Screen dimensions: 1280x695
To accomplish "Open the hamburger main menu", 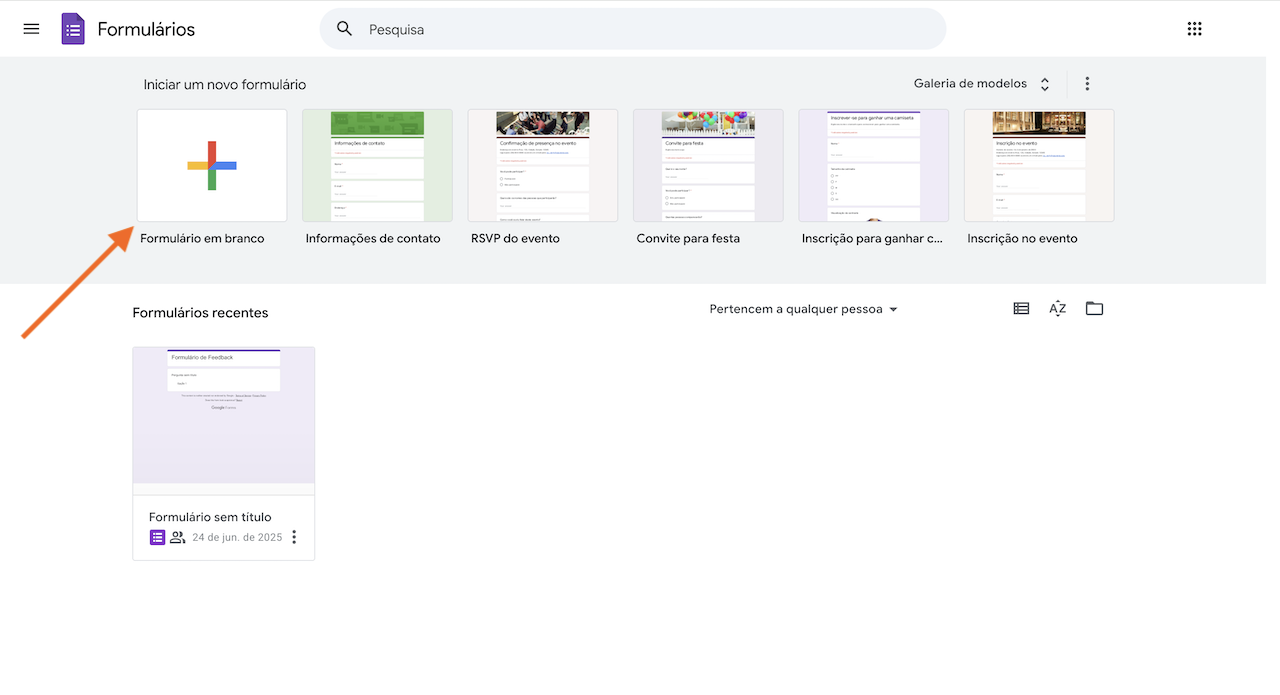I will pos(31,29).
